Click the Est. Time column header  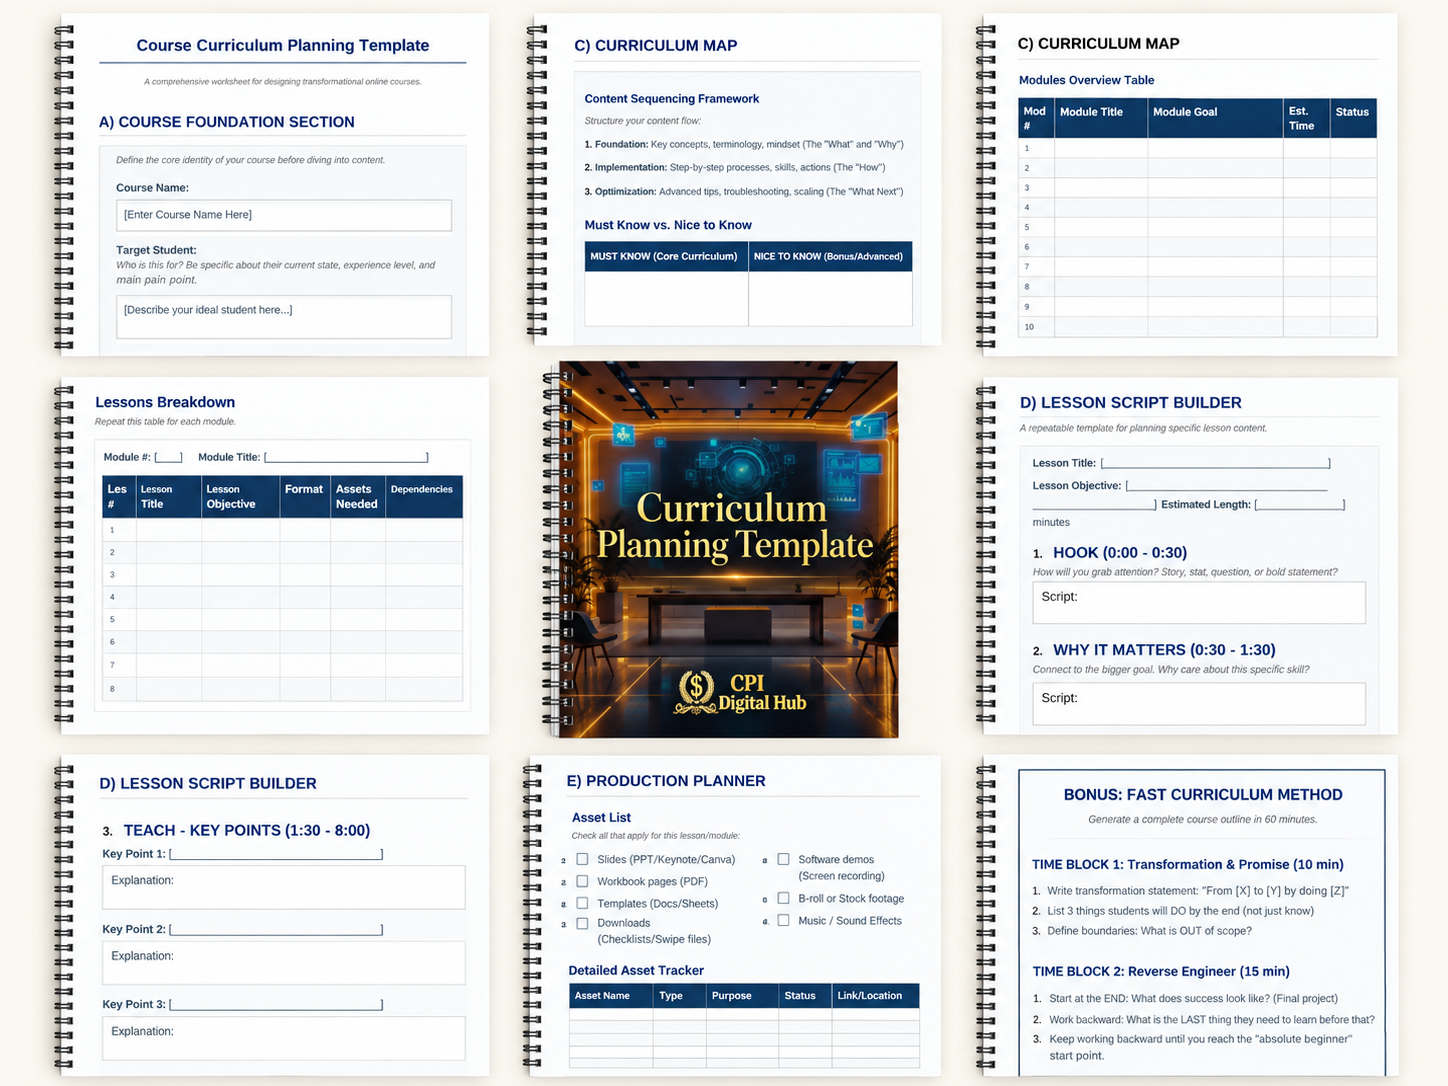click(x=1306, y=118)
